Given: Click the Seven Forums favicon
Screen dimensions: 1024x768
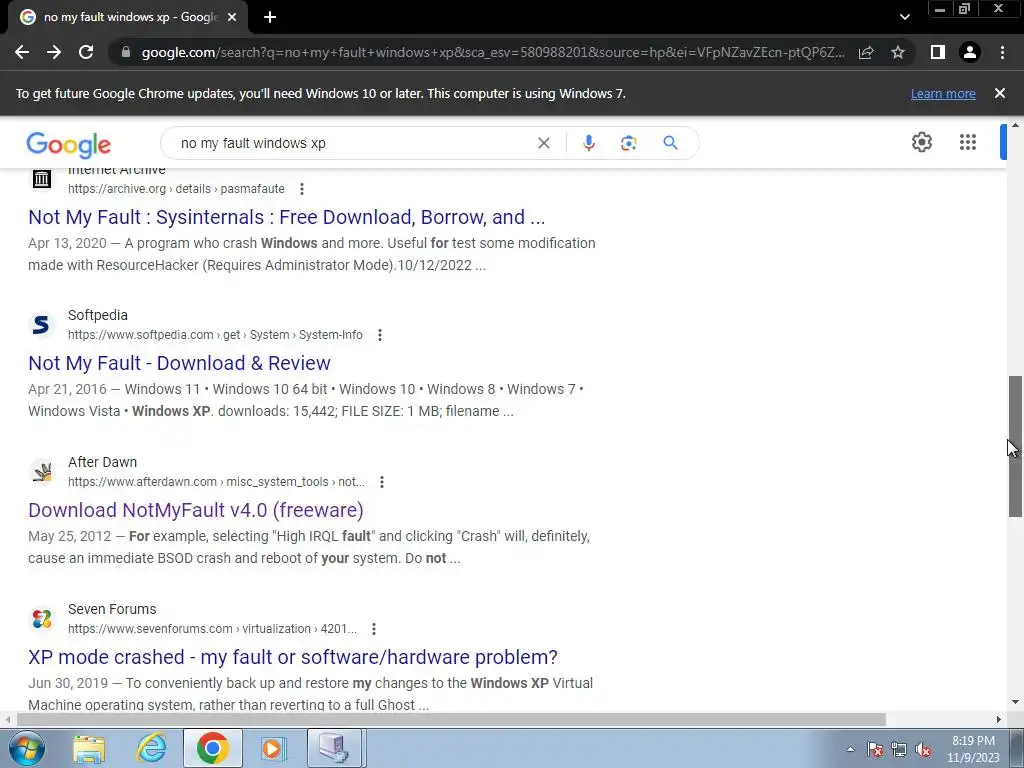Looking at the screenshot, I should [42, 618].
